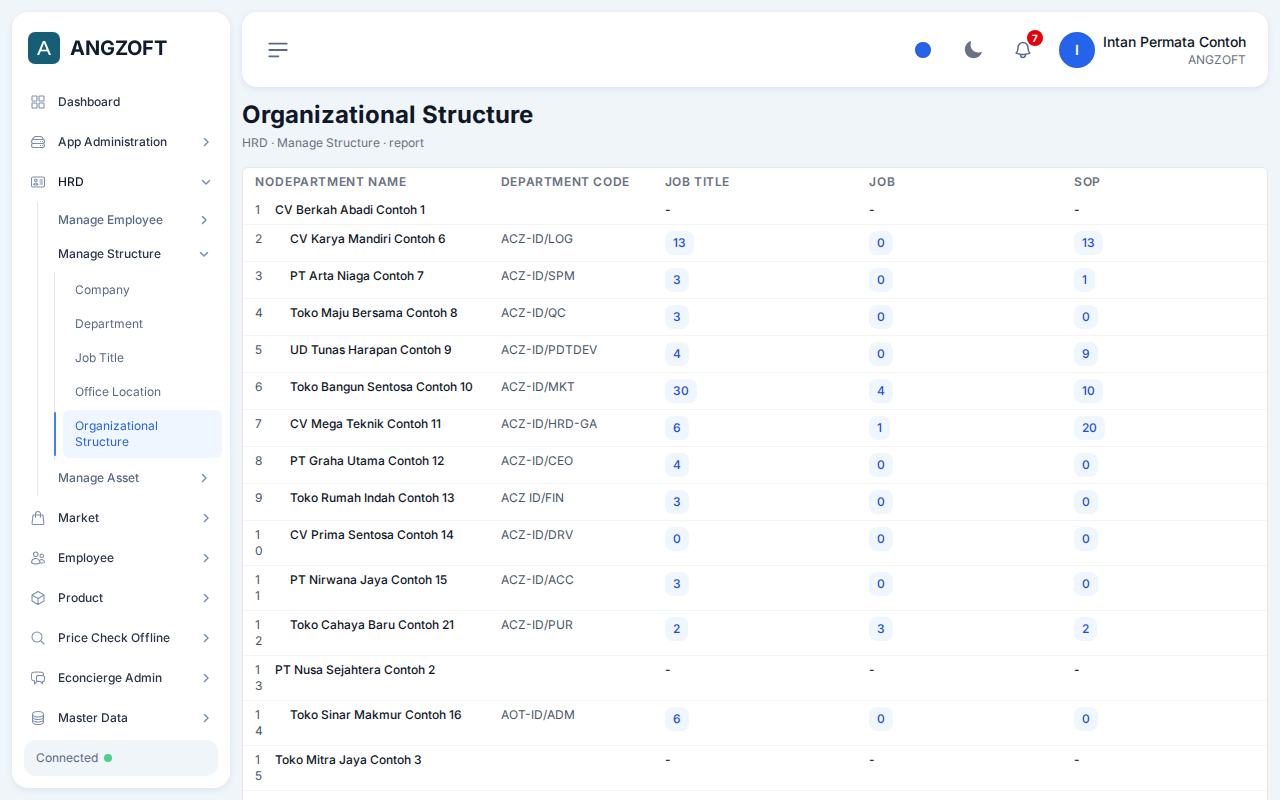Click the DEPARTMENT CODE column header

pyautogui.click(x=565, y=182)
